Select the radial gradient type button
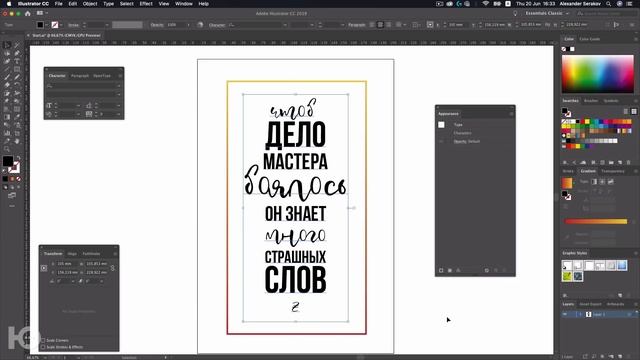The width and height of the screenshot is (640, 360). 602,182
